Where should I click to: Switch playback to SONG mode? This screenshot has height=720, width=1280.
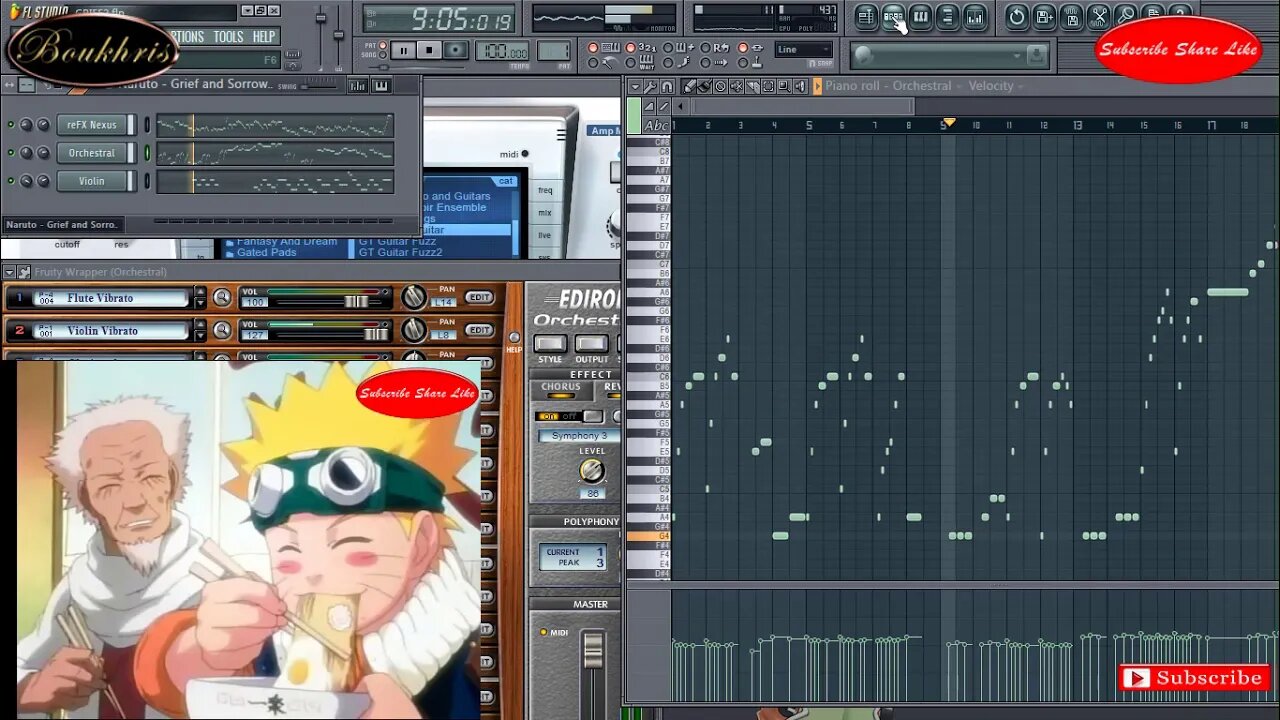pos(382,55)
